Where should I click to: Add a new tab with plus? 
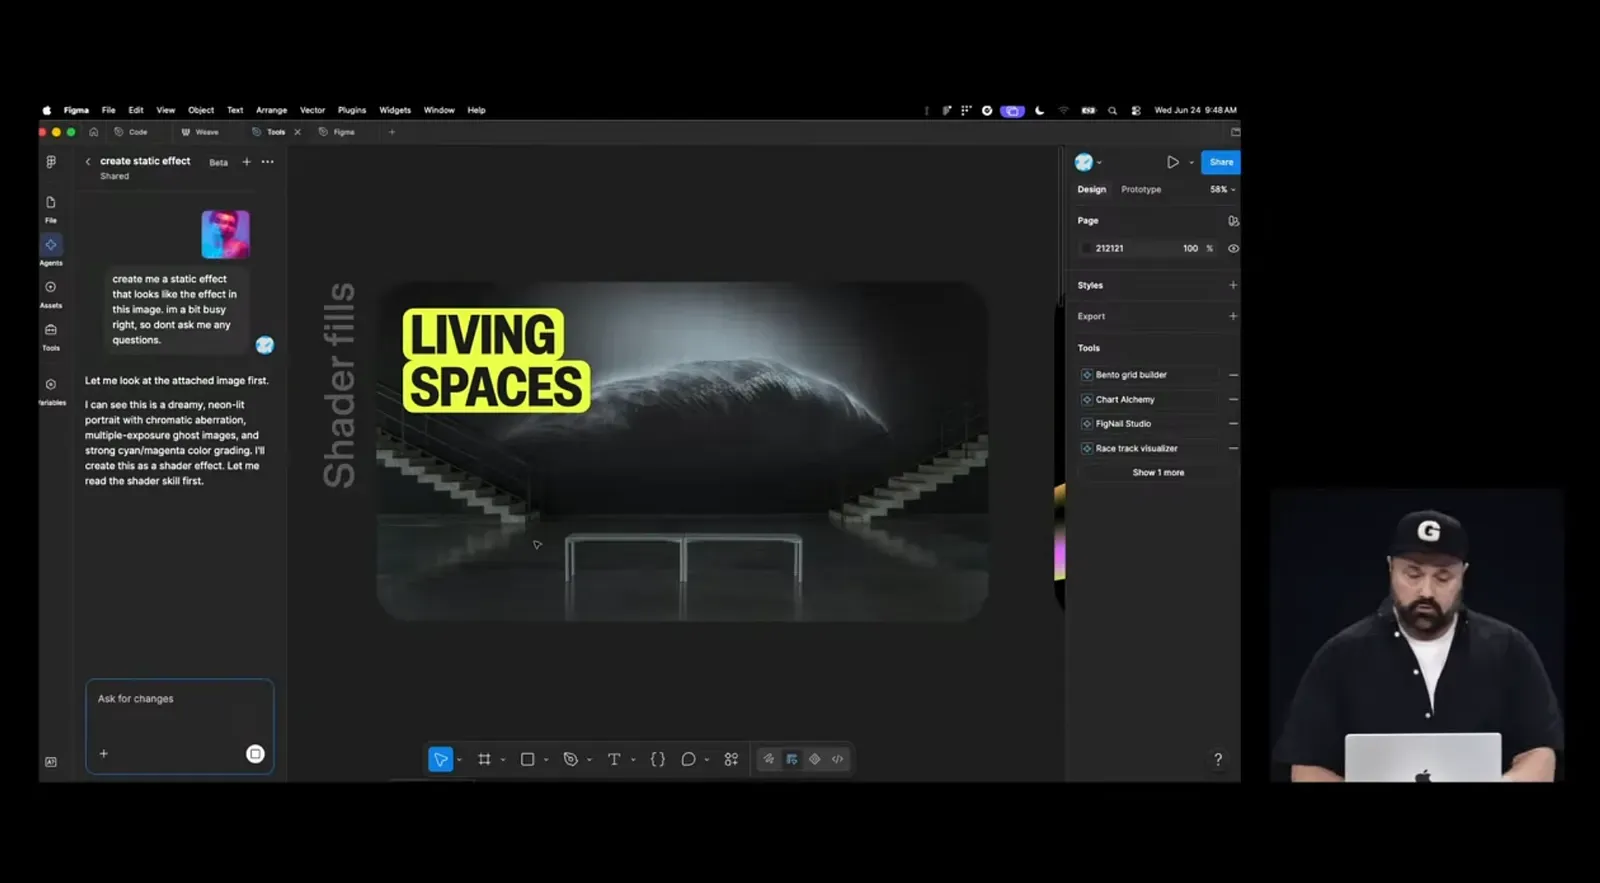click(x=392, y=132)
